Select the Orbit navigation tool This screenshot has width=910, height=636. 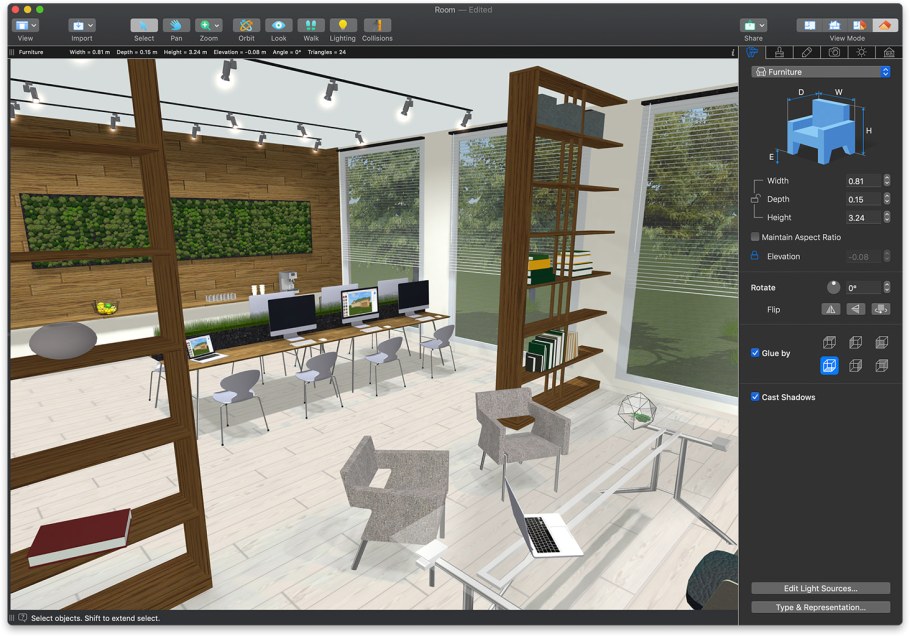pyautogui.click(x=246, y=27)
